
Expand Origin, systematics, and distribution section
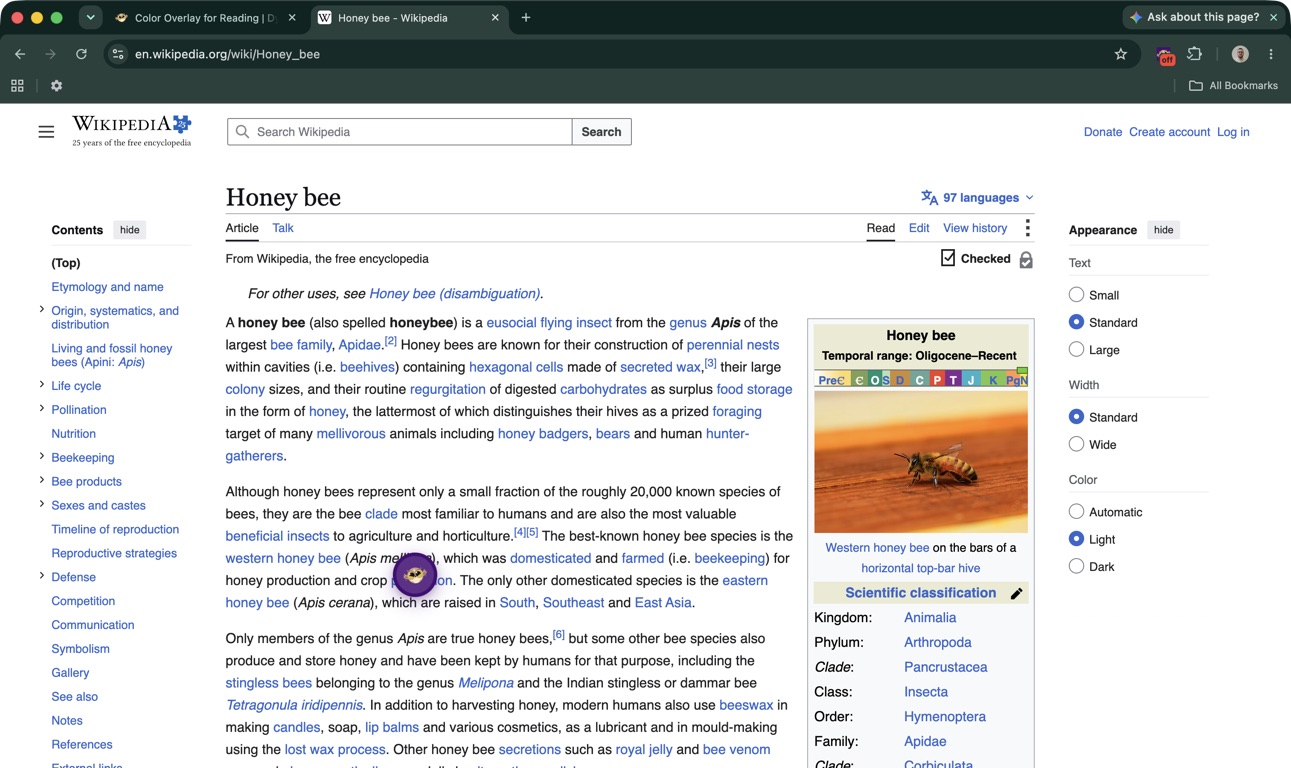[41, 310]
